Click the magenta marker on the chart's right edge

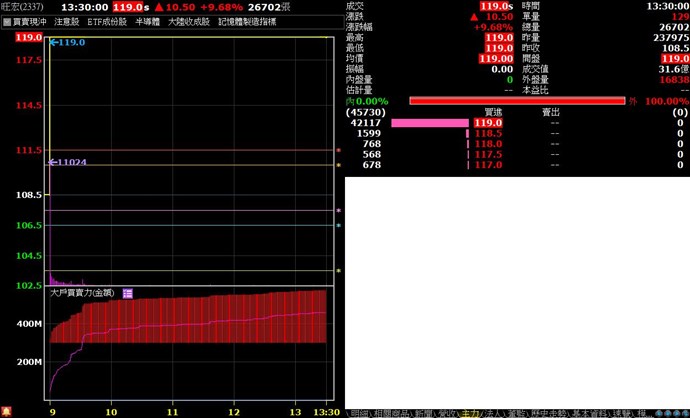click(x=338, y=211)
